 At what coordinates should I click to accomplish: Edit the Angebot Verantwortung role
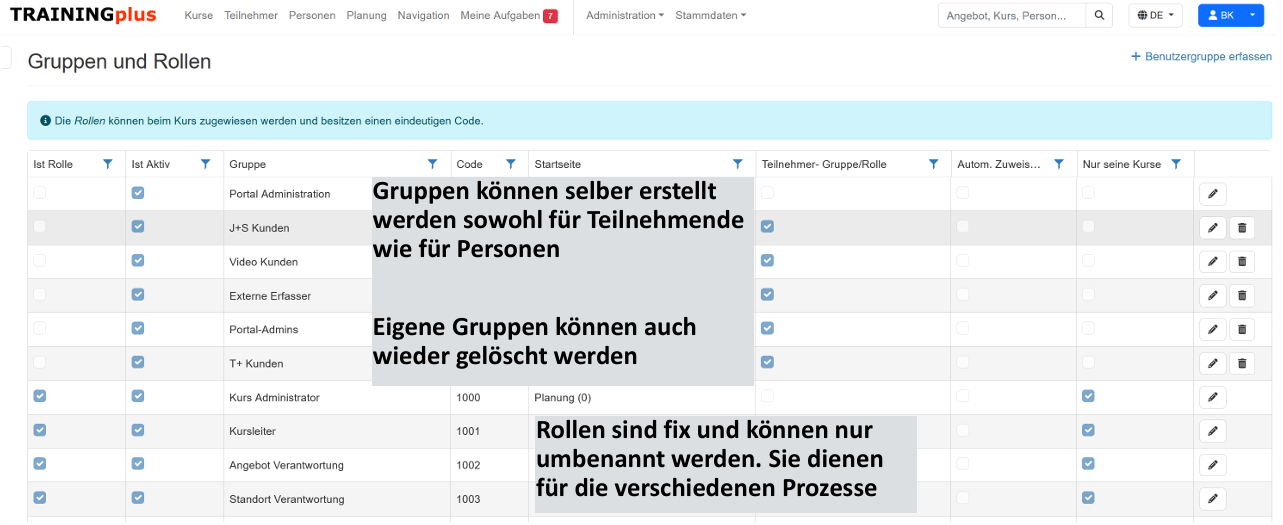click(1212, 465)
